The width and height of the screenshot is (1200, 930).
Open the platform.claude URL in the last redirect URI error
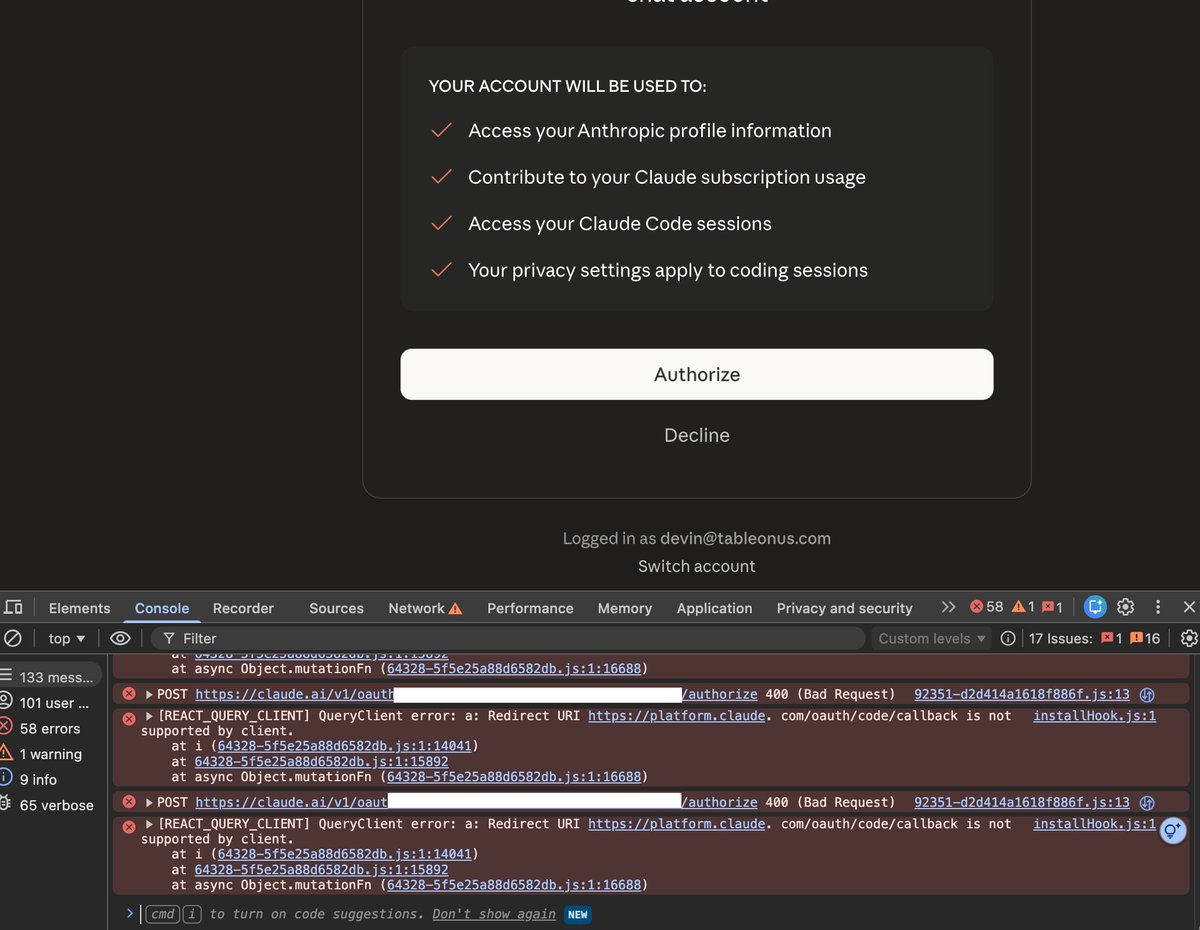pos(677,823)
